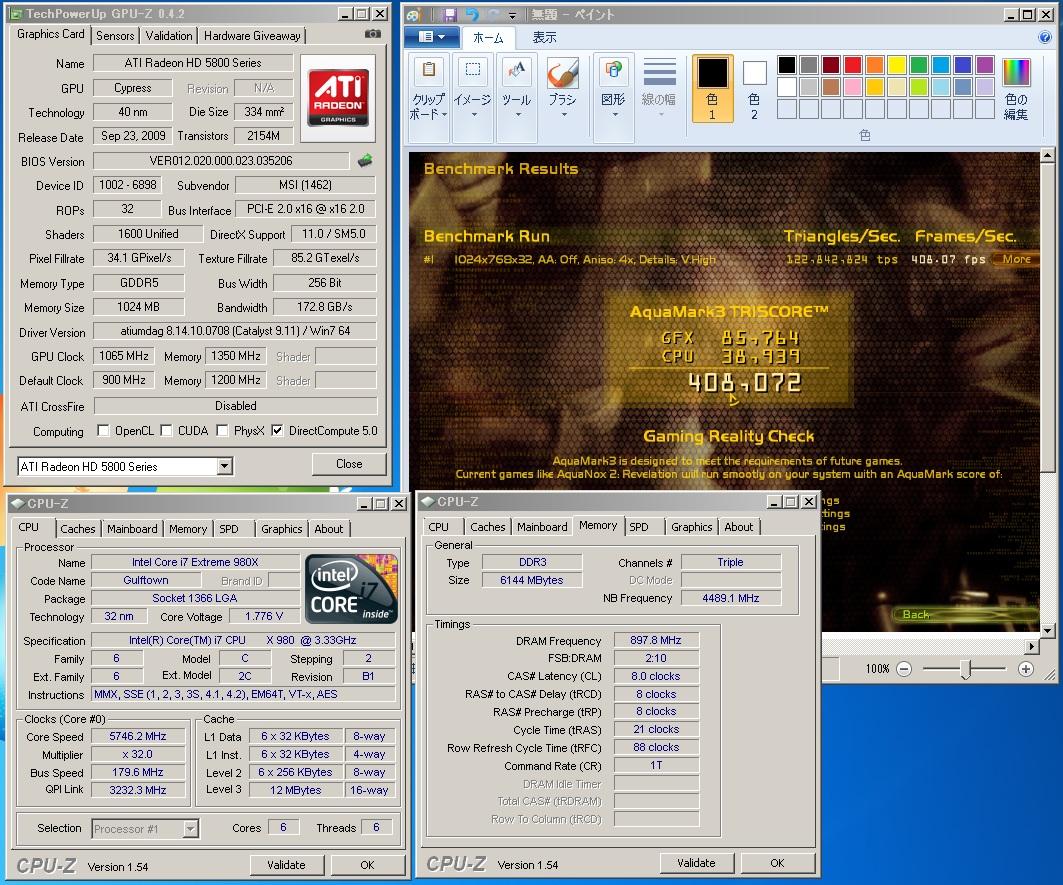Open the View ribbon tab in Paint
The image size is (1063, 885).
(544, 37)
